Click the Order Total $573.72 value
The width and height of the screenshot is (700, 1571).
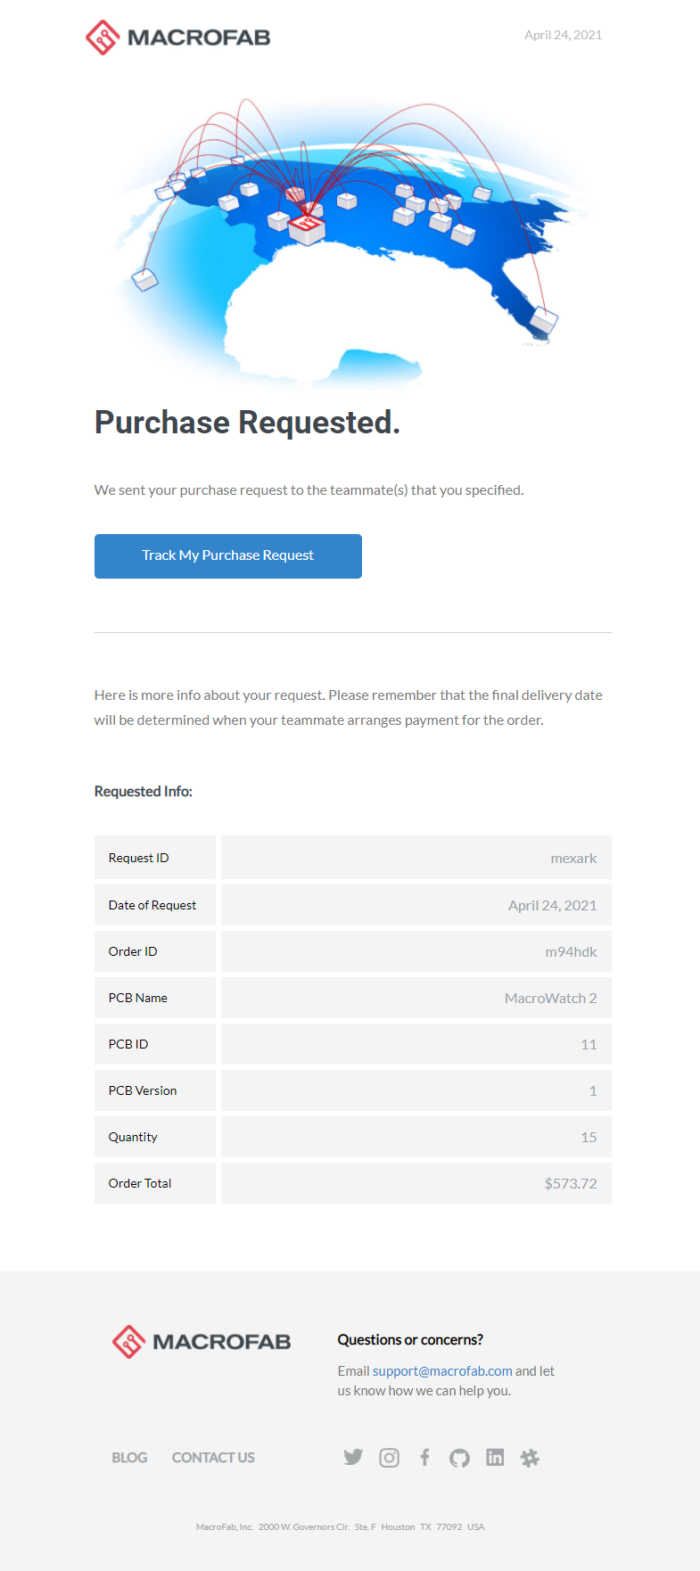[x=570, y=1184]
